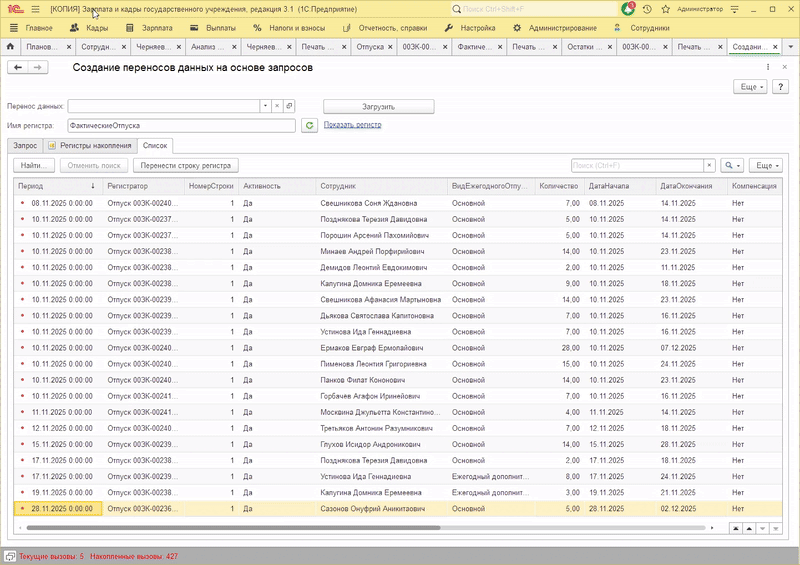
Task: Open the top Еще dropdown
Action: pos(752,87)
